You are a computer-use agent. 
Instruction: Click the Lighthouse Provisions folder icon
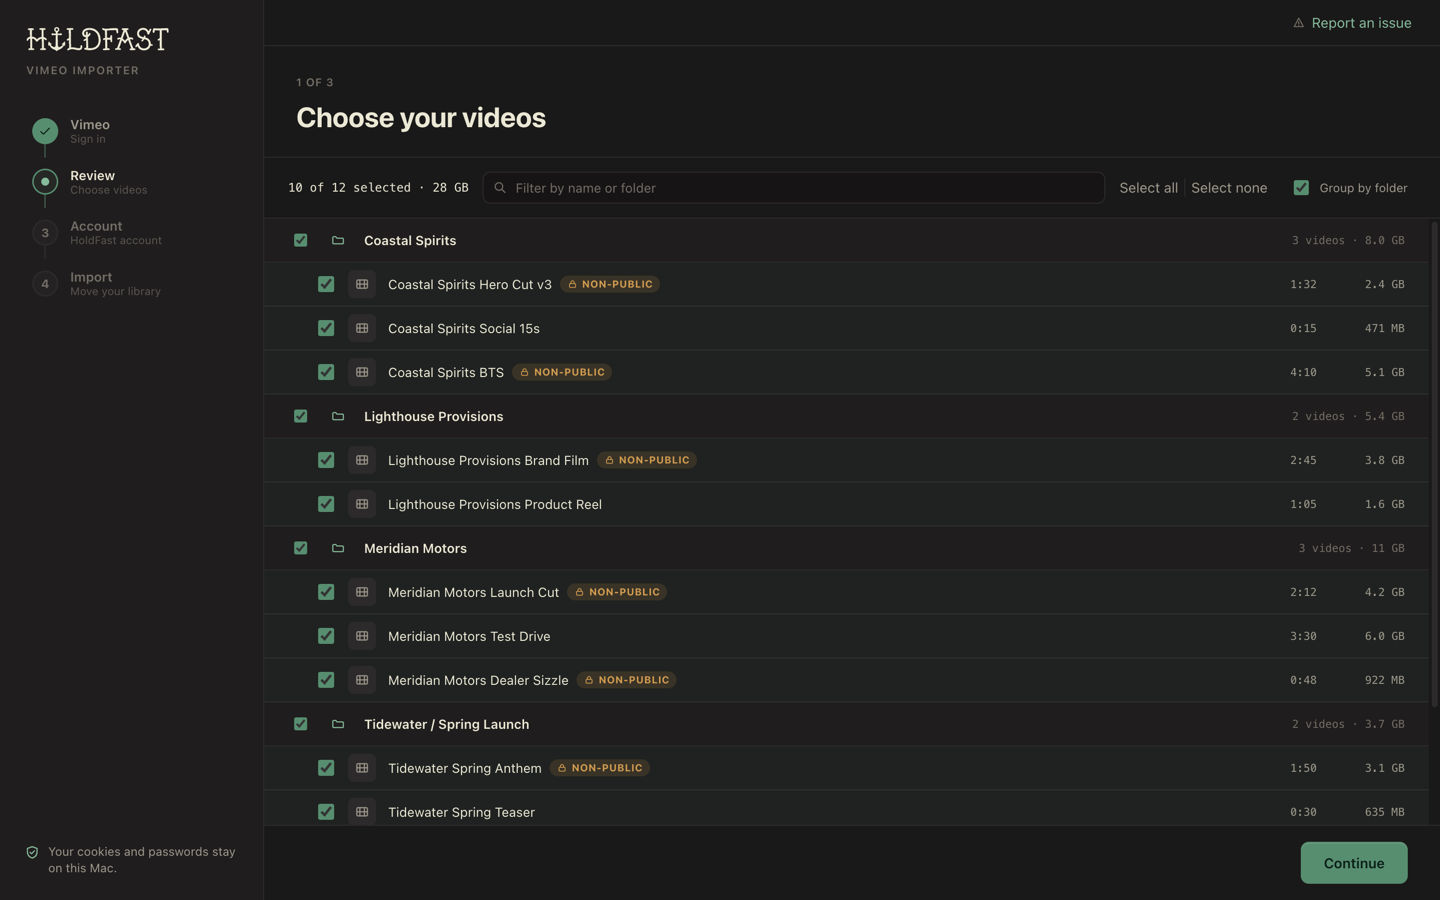[338, 417]
